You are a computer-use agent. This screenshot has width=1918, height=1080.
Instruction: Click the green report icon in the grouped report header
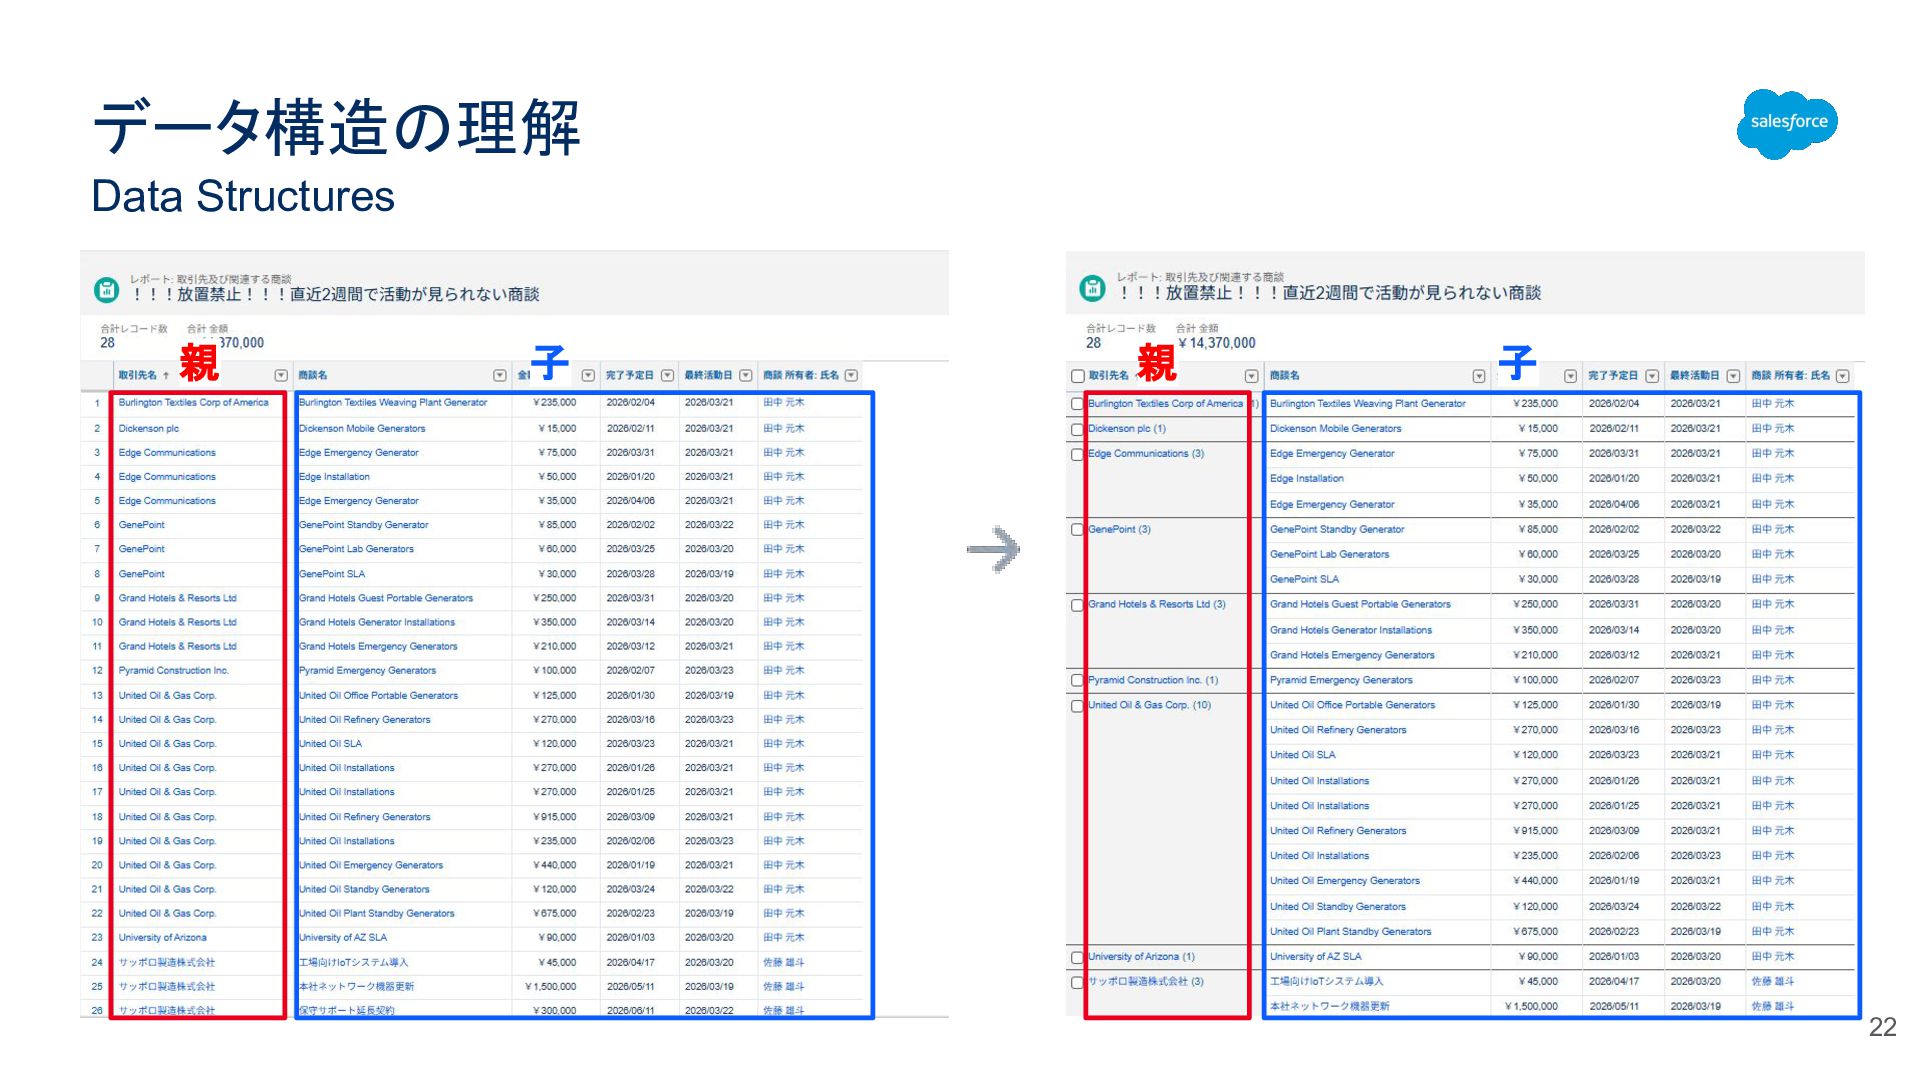[x=1092, y=289]
